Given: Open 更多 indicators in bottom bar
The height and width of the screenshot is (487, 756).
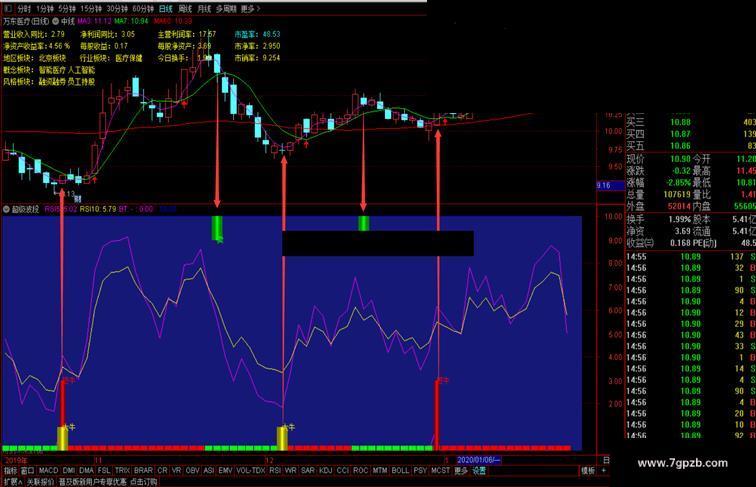Looking at the screenshot, I should pos(461,471).
